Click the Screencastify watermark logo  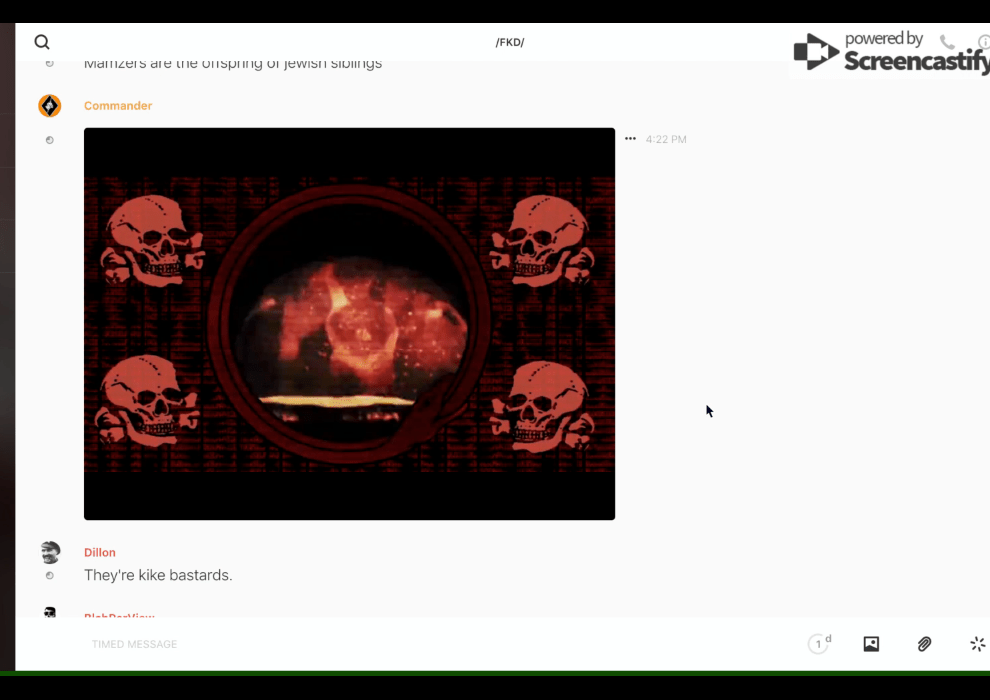[888, 52]
